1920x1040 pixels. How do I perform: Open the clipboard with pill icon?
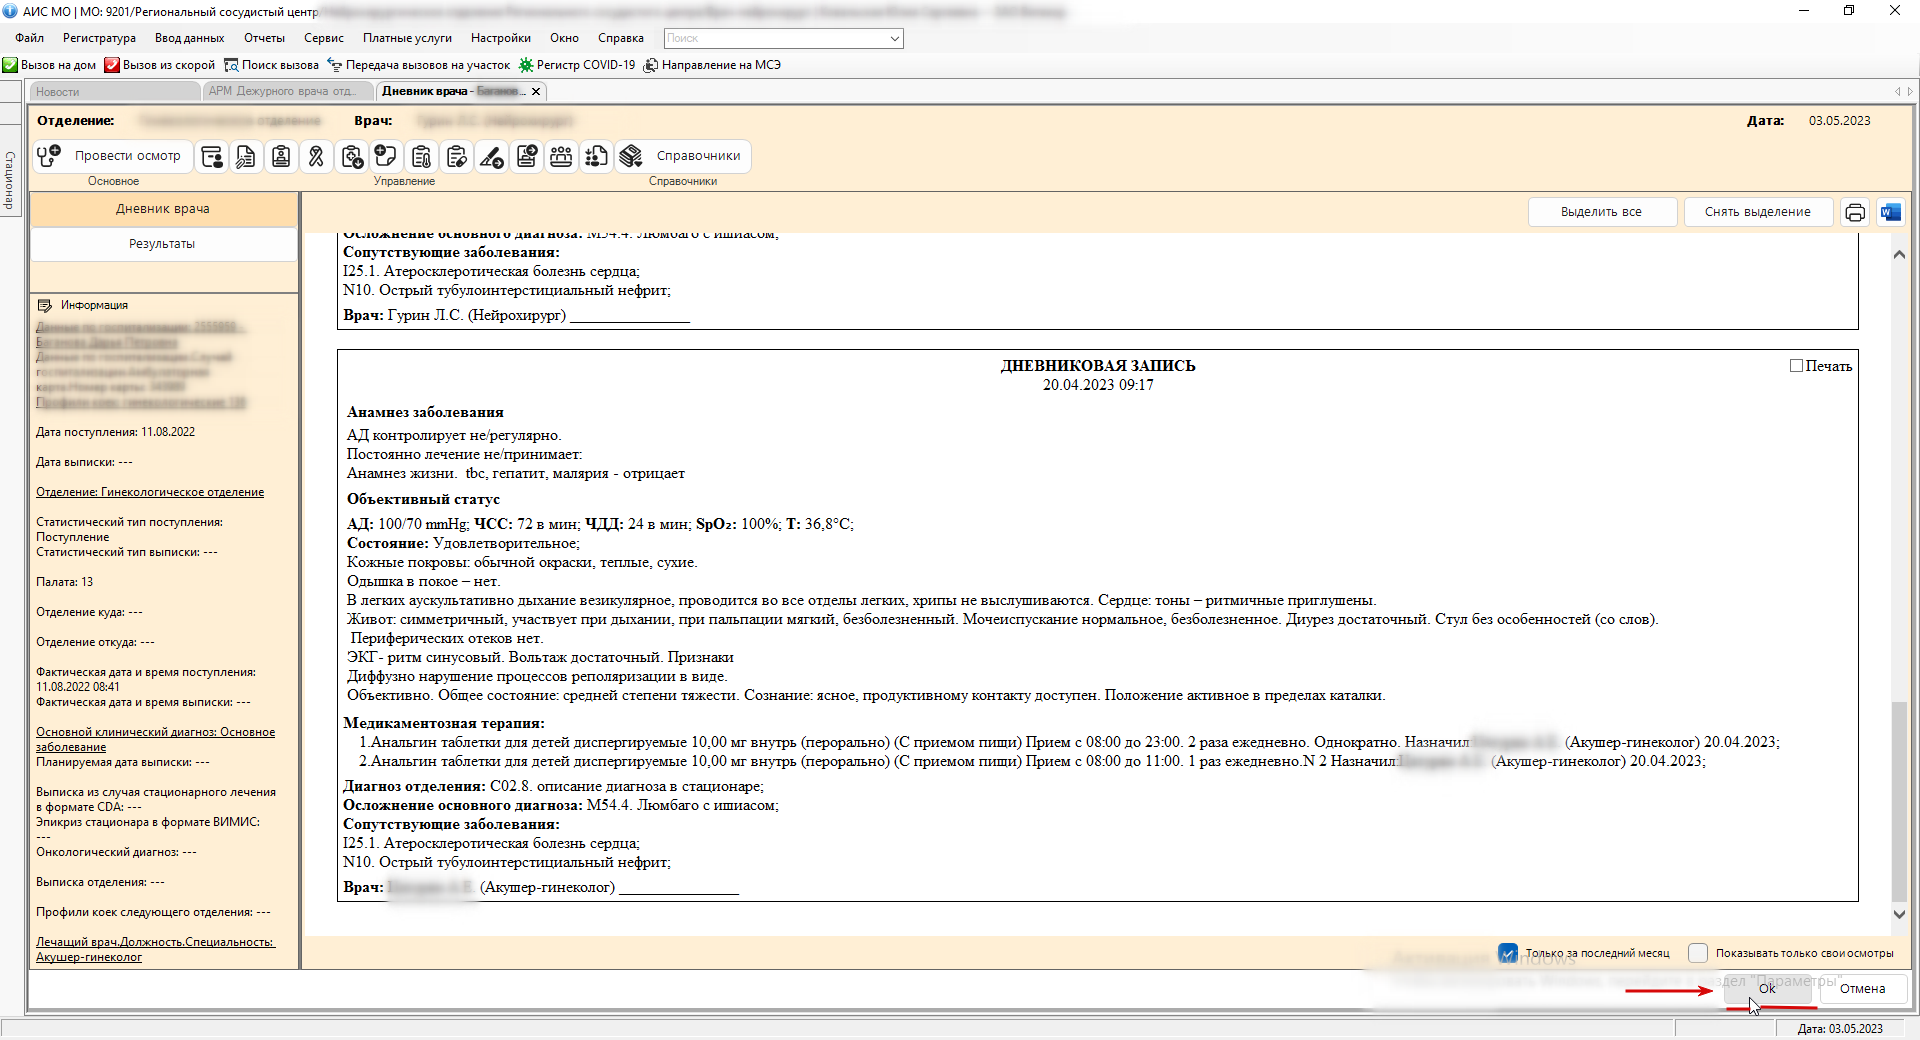tap(457, 156)
